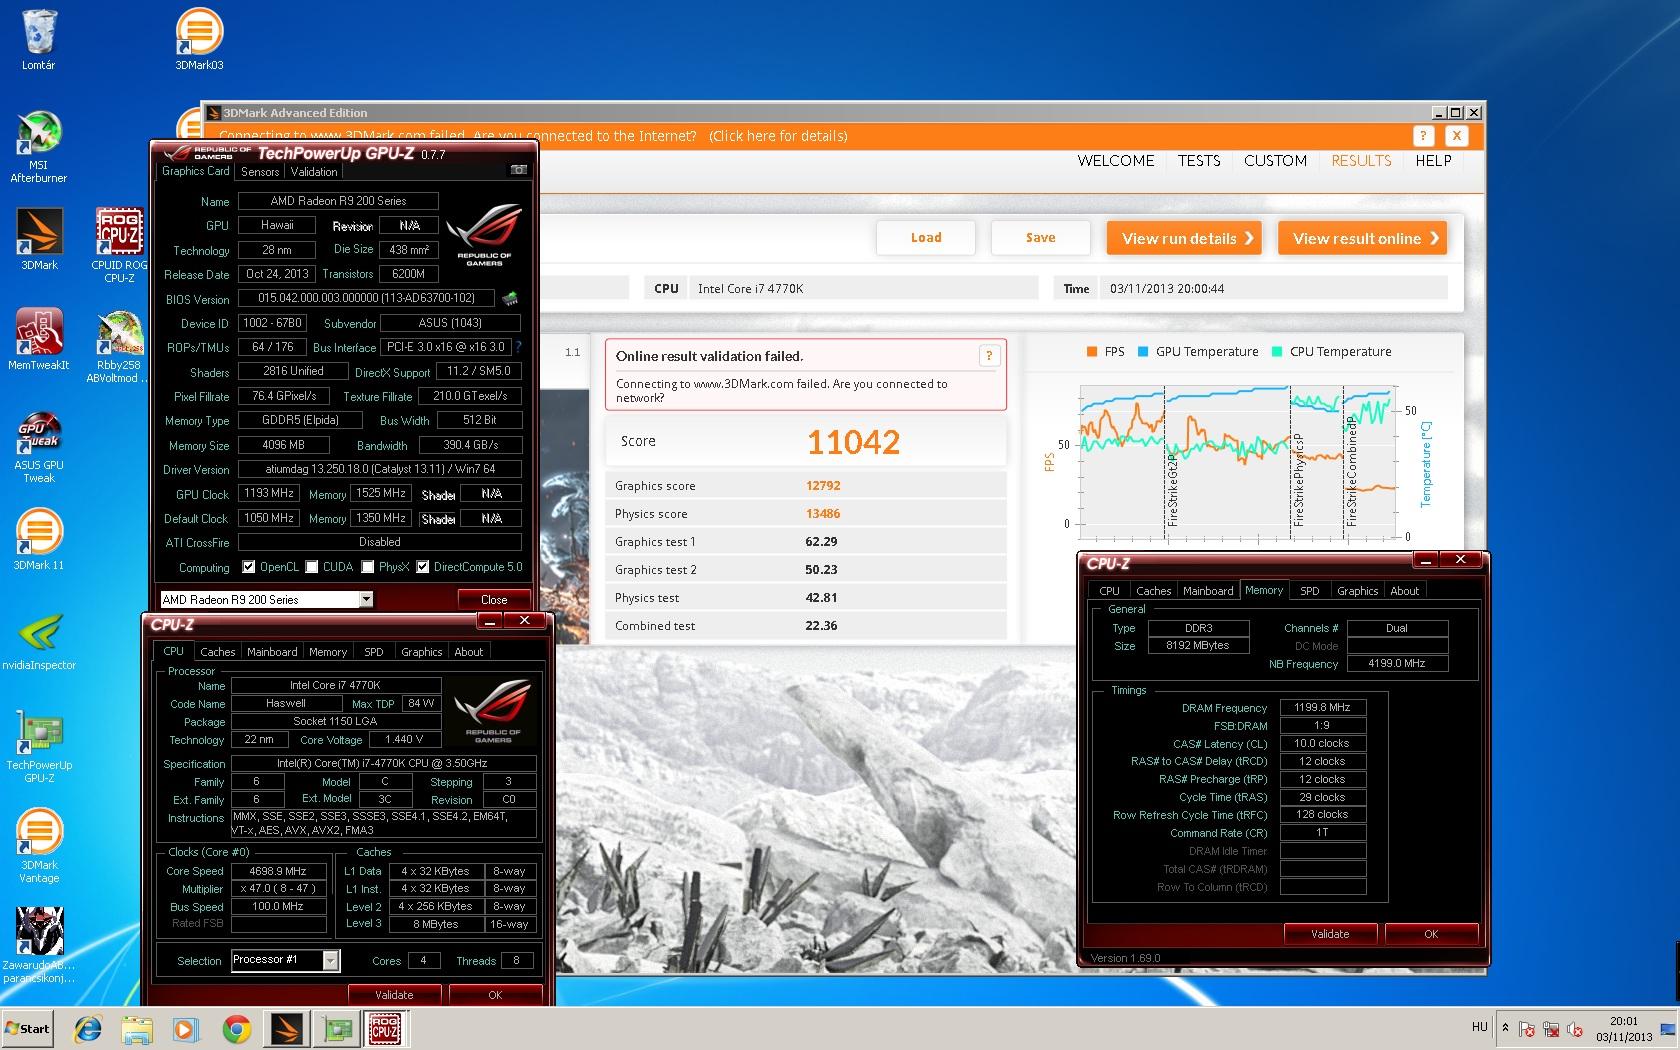Select the ZawarudoAB desktop icon
Image resolution: width=1680 pixels, height=1050 pixels.
click(x=39, y=946)
